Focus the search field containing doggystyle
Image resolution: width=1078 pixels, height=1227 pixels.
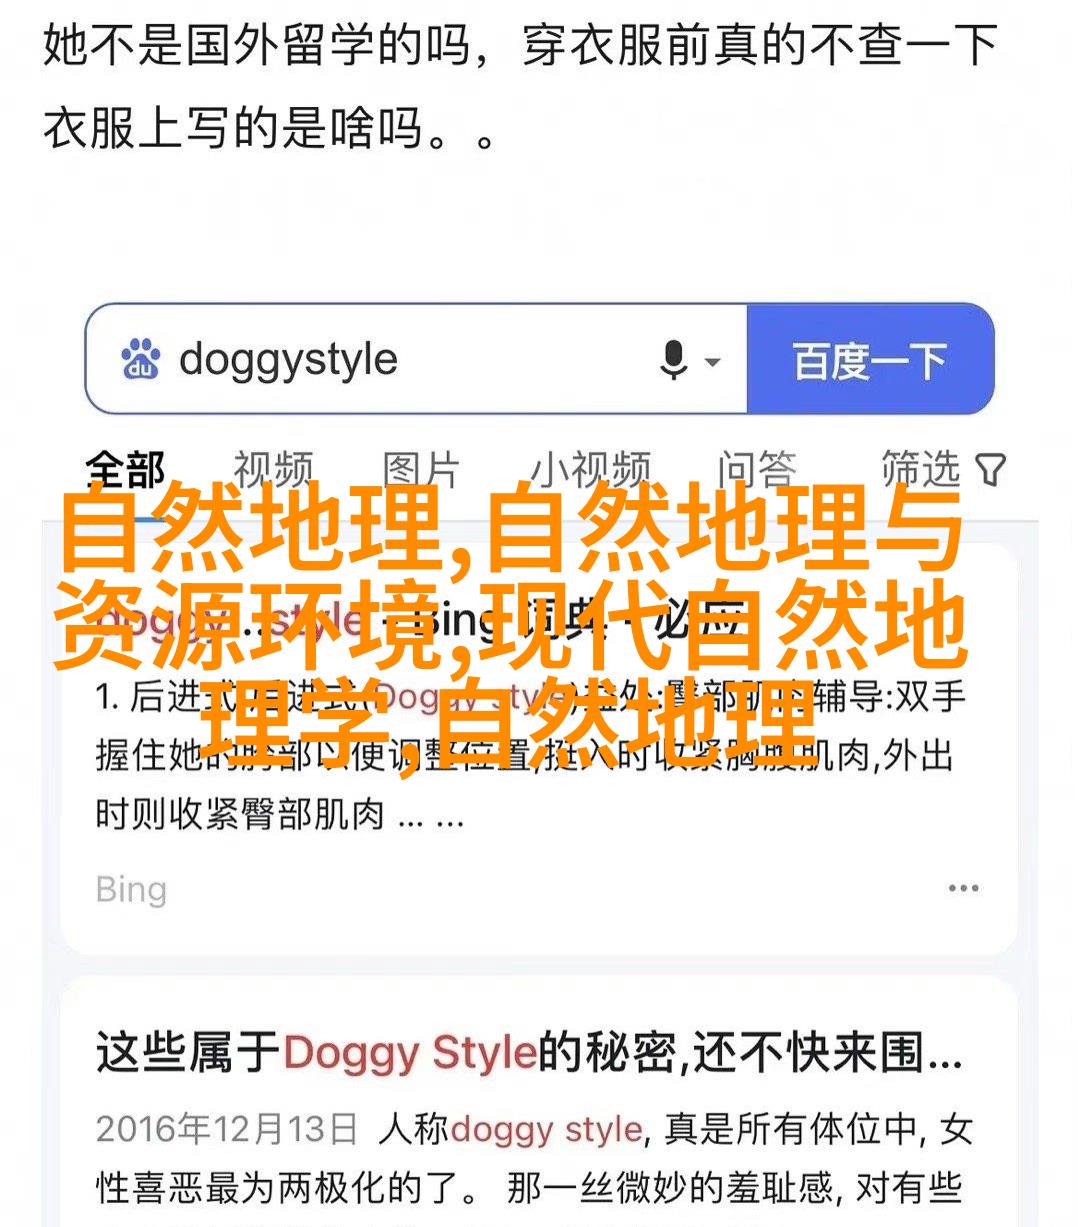click(x=417, y=360)
